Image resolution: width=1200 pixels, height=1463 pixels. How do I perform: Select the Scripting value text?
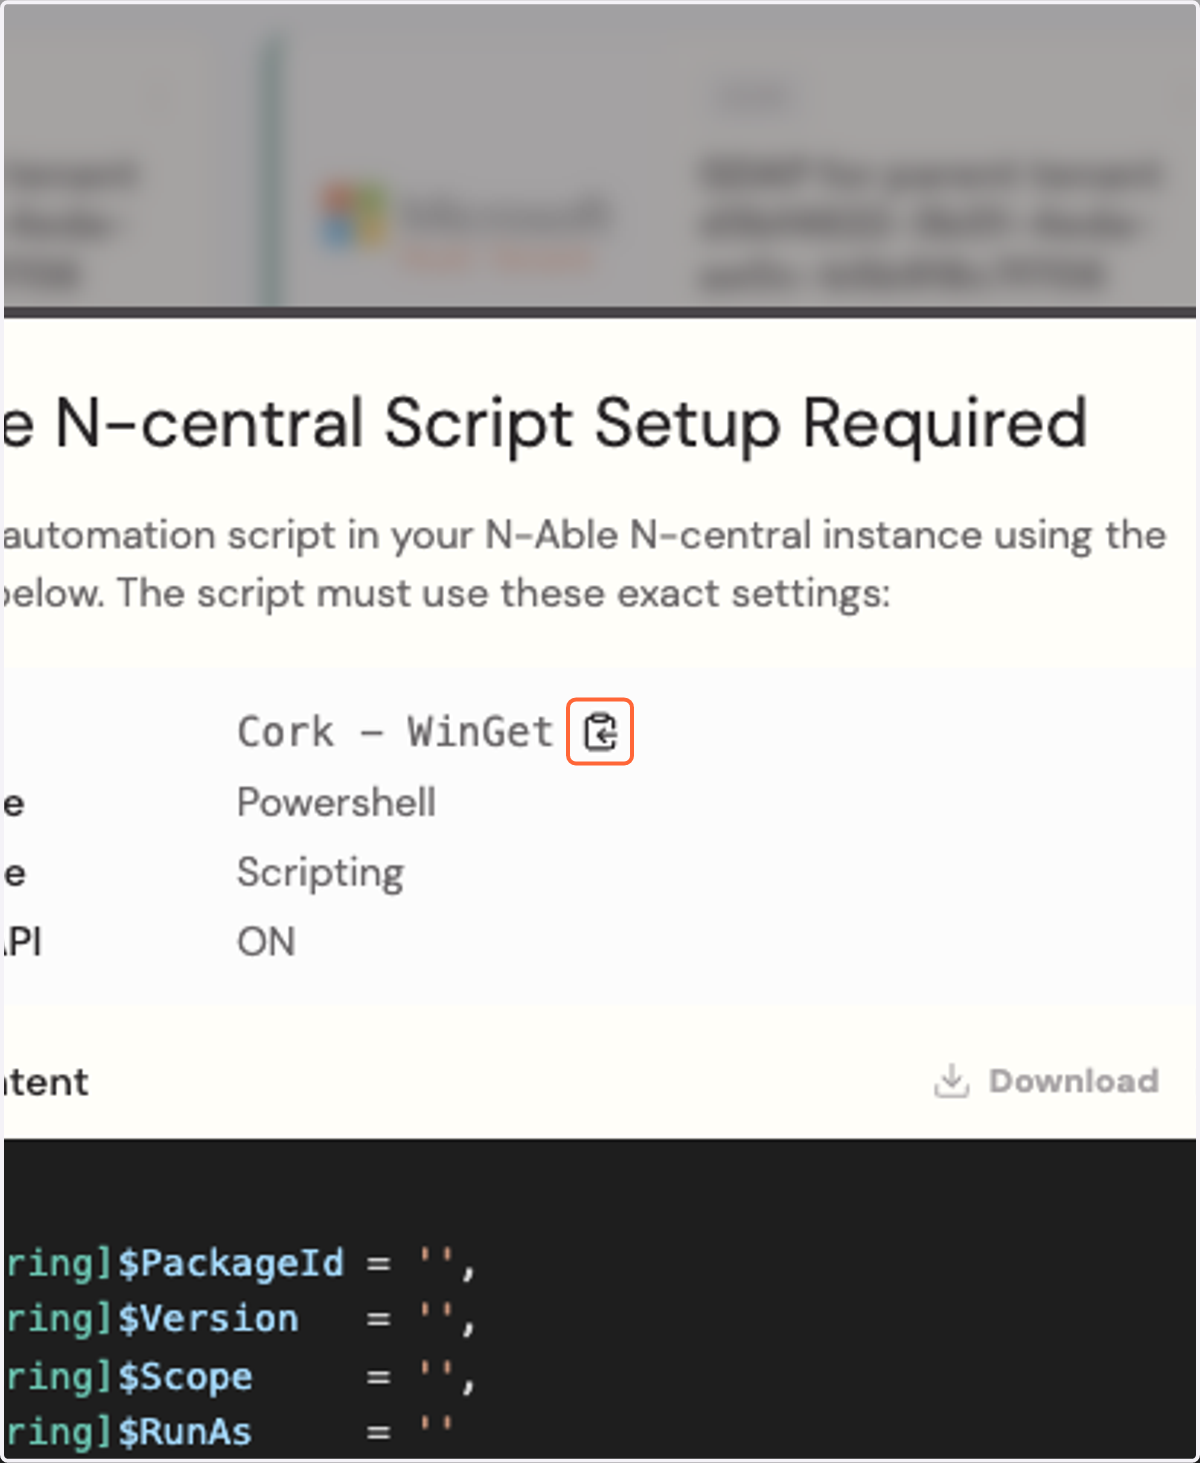[x=320, y=873]
